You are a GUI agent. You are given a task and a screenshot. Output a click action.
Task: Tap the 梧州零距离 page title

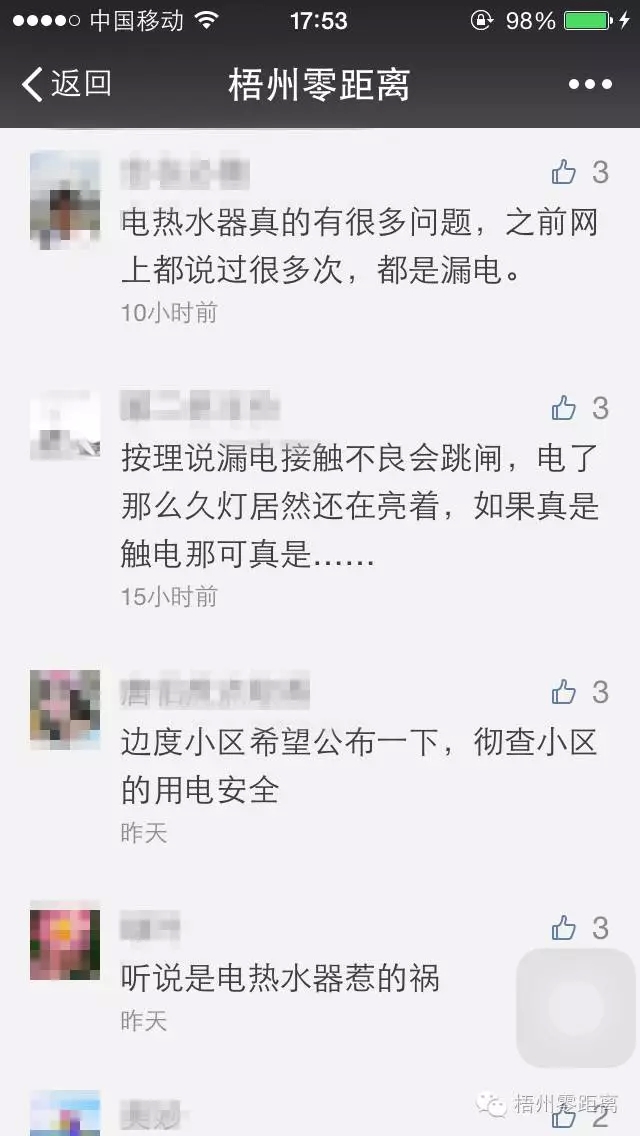tap(319, 85)
